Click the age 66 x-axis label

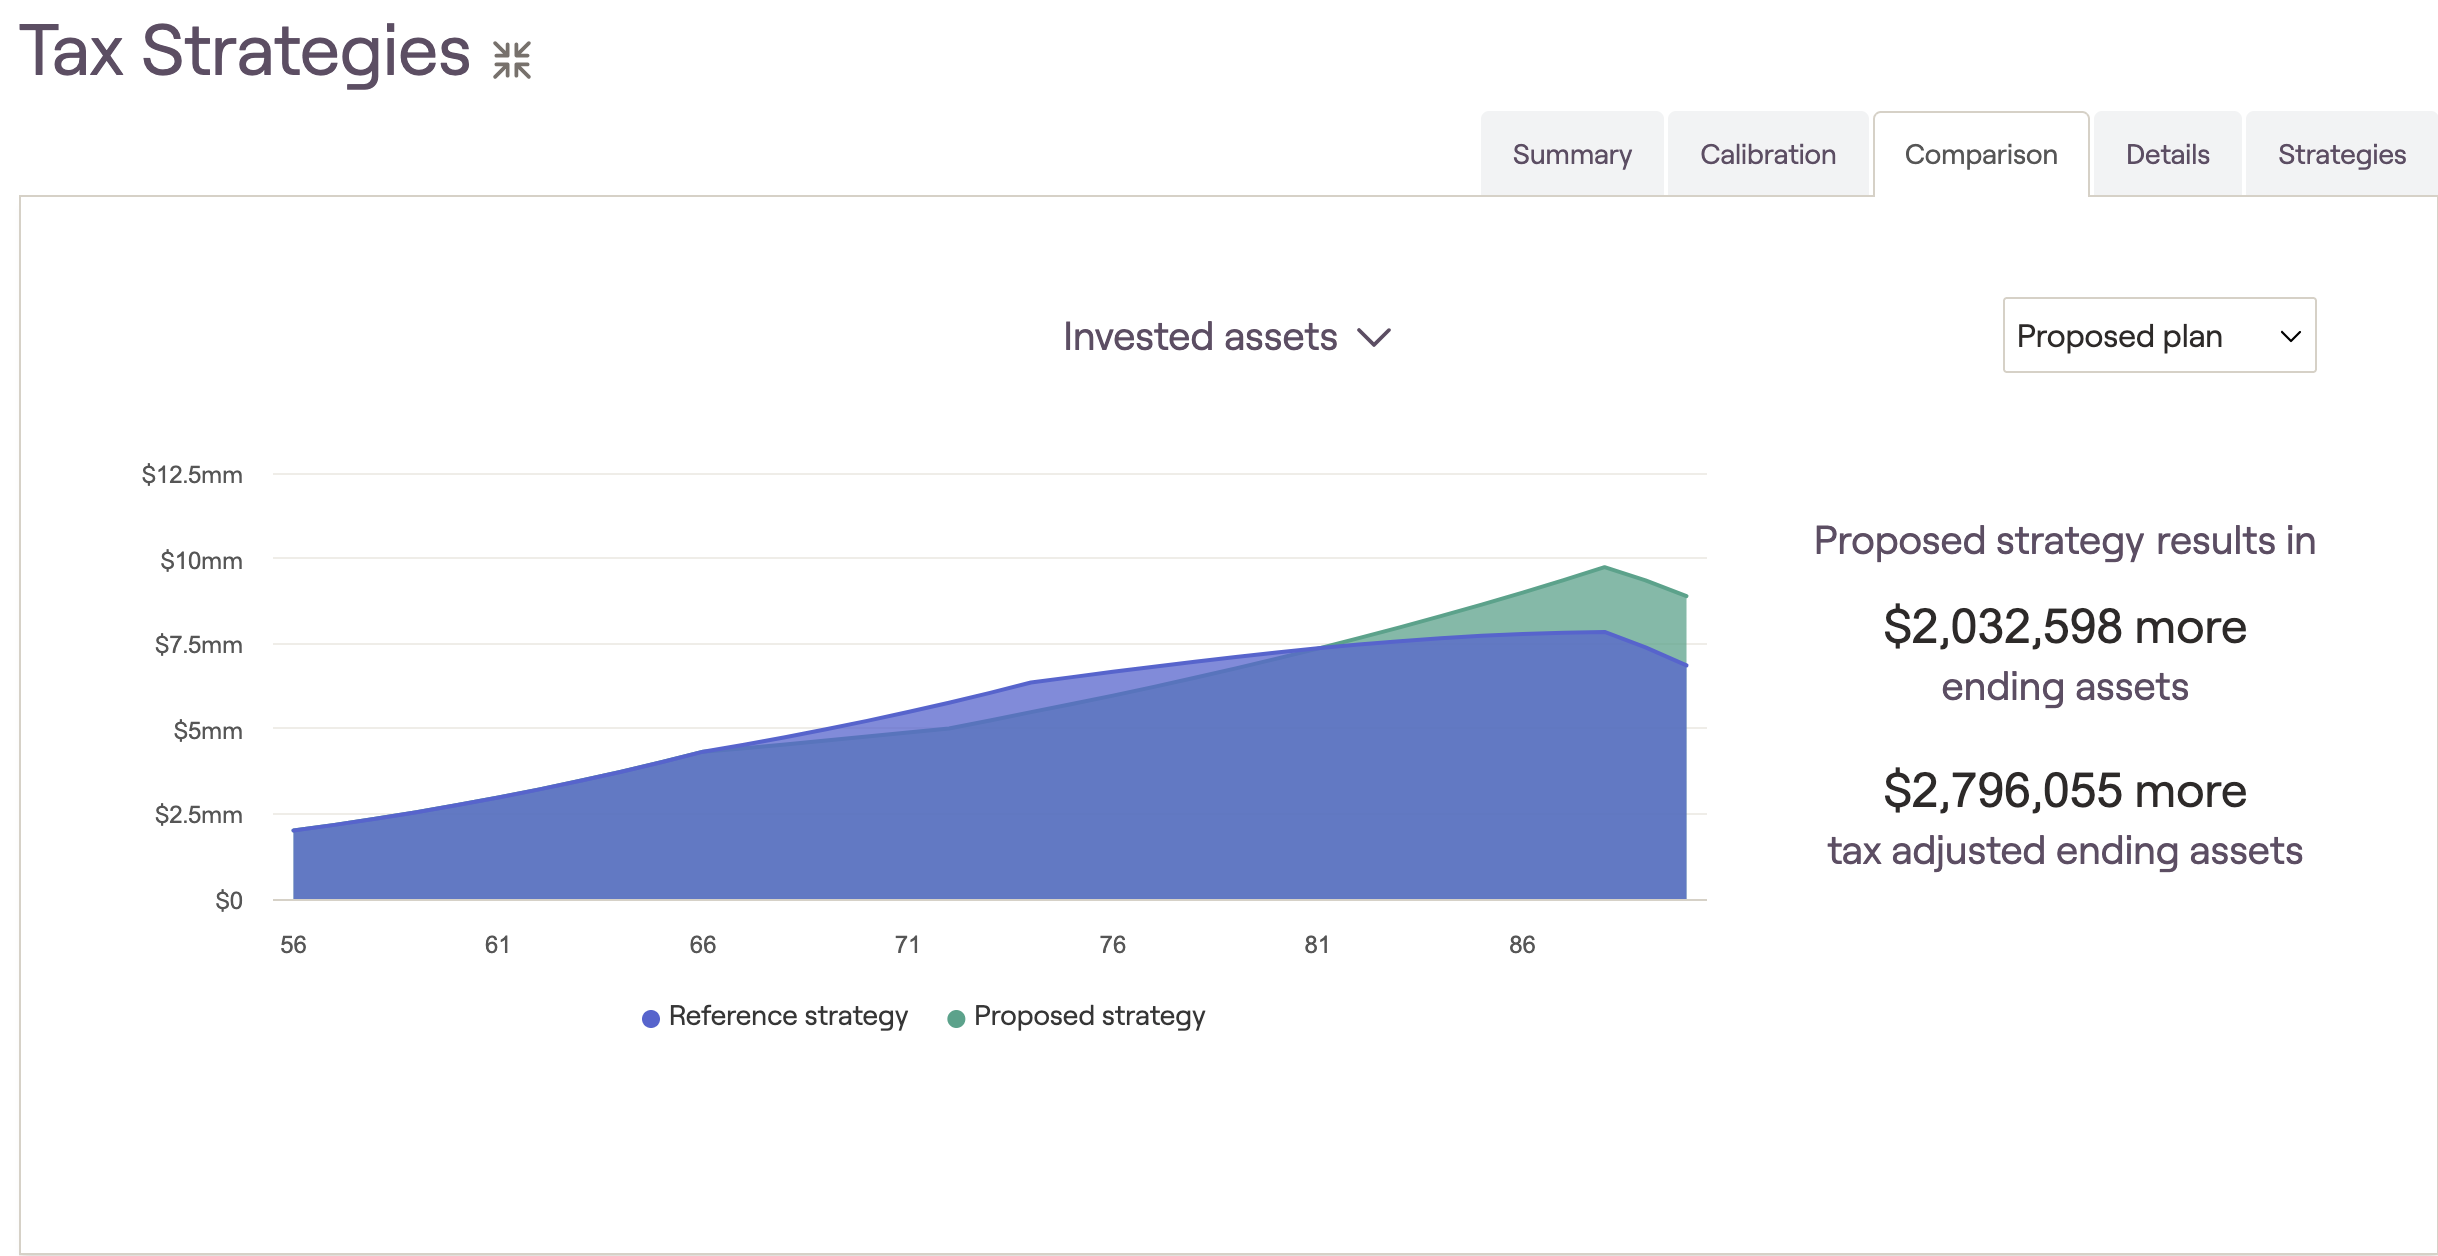703,944
